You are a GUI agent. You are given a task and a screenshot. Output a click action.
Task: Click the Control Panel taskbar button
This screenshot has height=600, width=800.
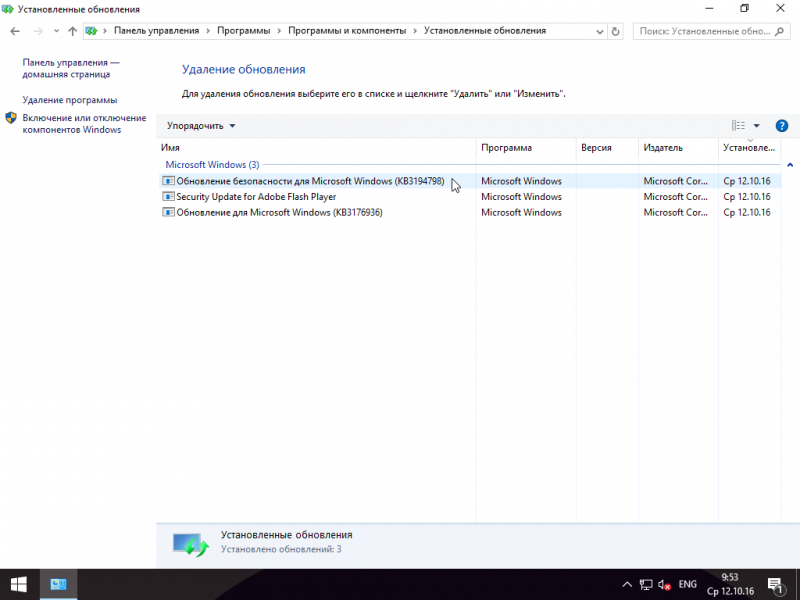pyautogui.click(x=58, y=585)
